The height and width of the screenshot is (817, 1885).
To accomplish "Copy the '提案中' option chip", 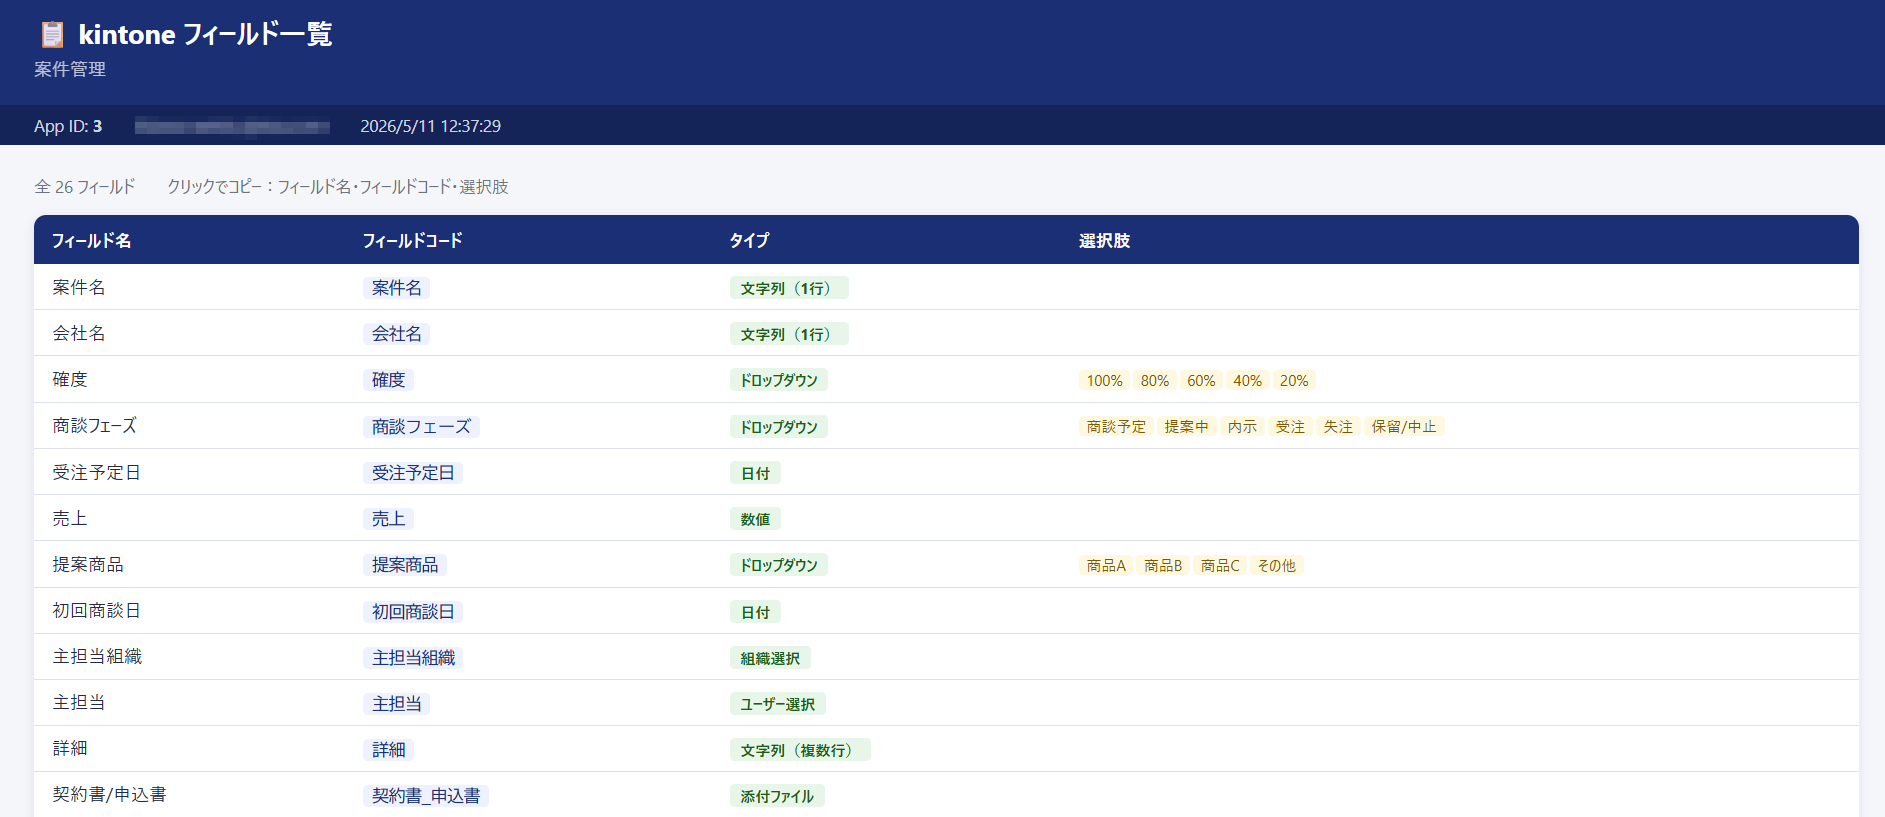I will (x=1186, y=427).
